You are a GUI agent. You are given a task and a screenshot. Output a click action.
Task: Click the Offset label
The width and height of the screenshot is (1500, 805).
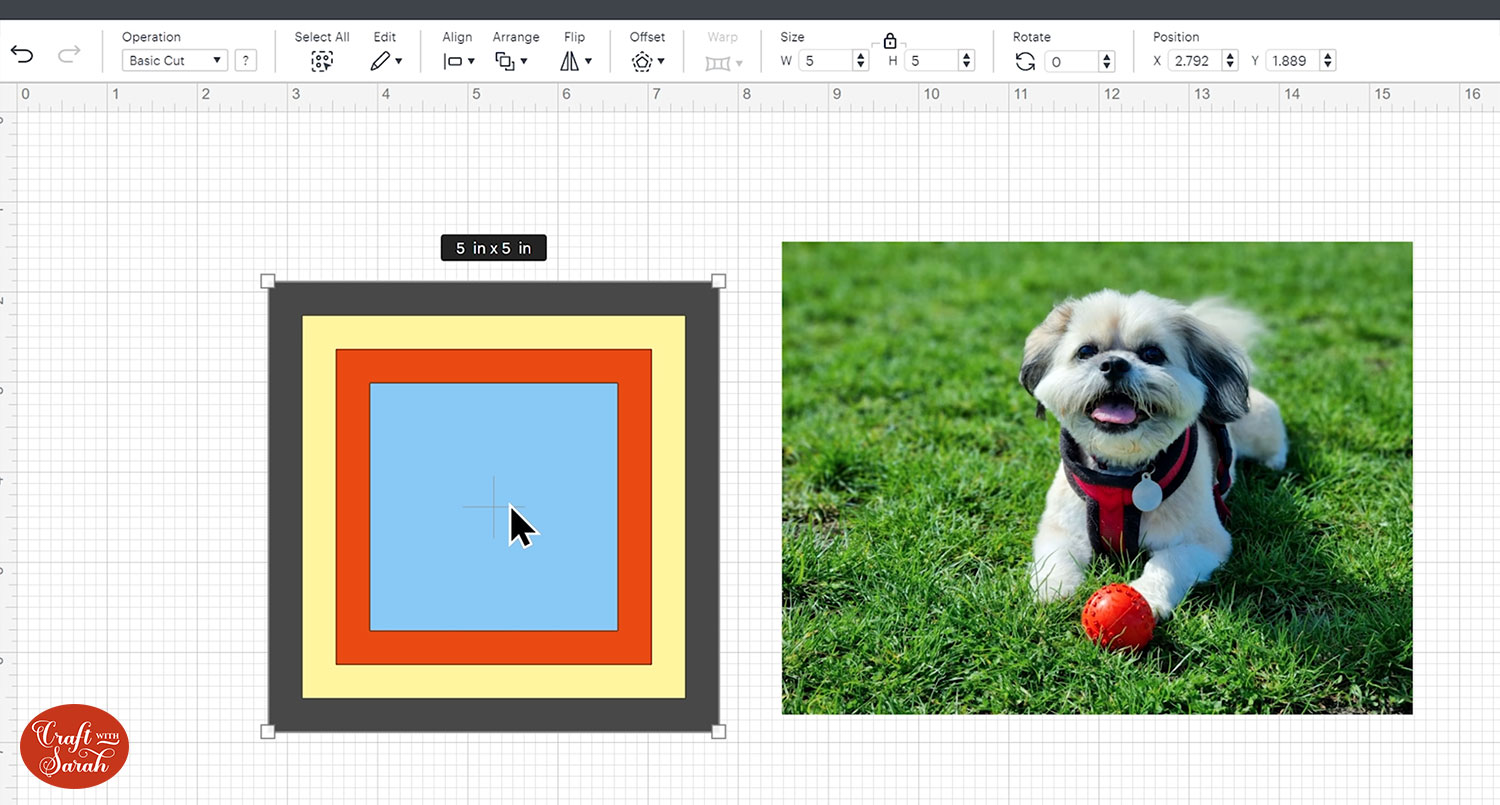pyautogui.click(x=648, y=37)
